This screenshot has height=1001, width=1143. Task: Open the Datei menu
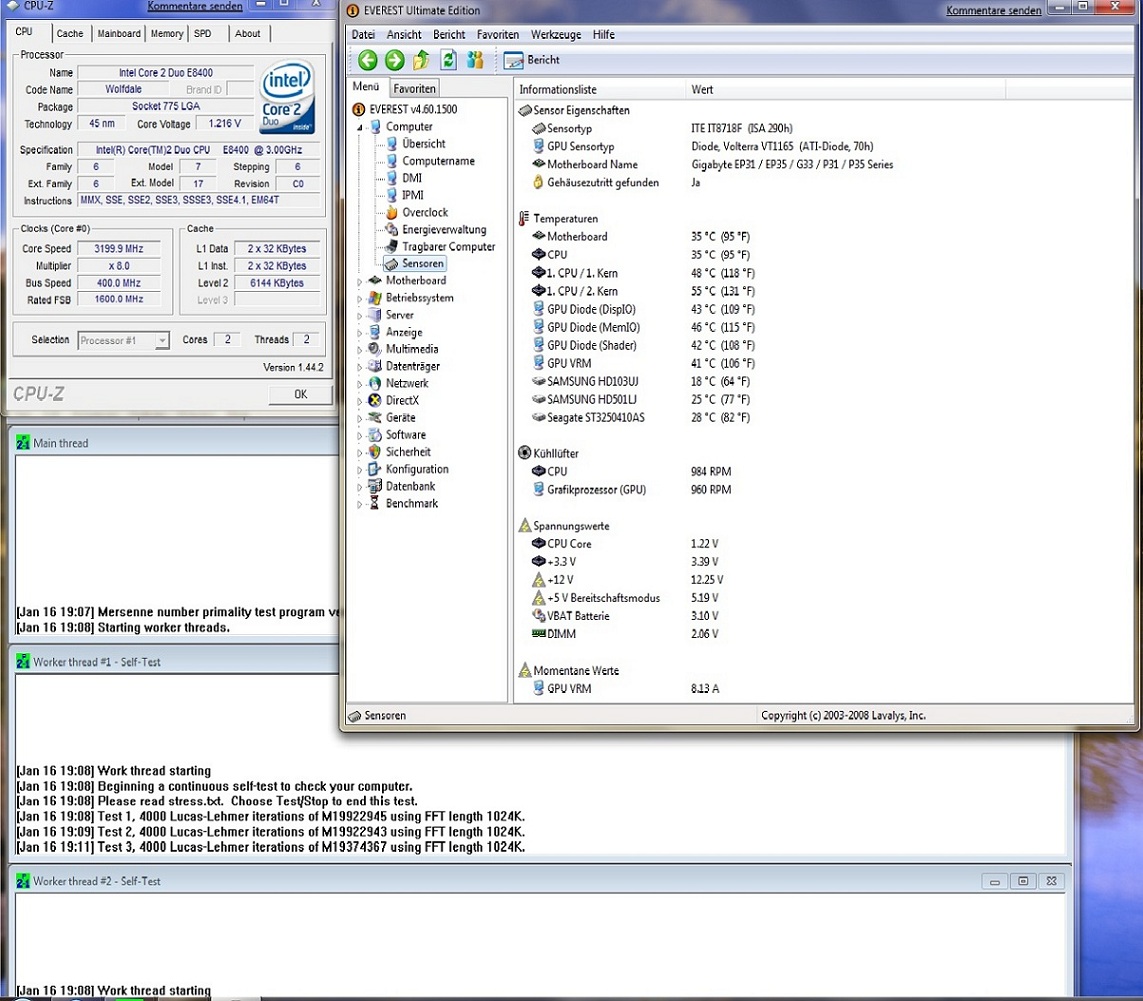tap(363, 34)
